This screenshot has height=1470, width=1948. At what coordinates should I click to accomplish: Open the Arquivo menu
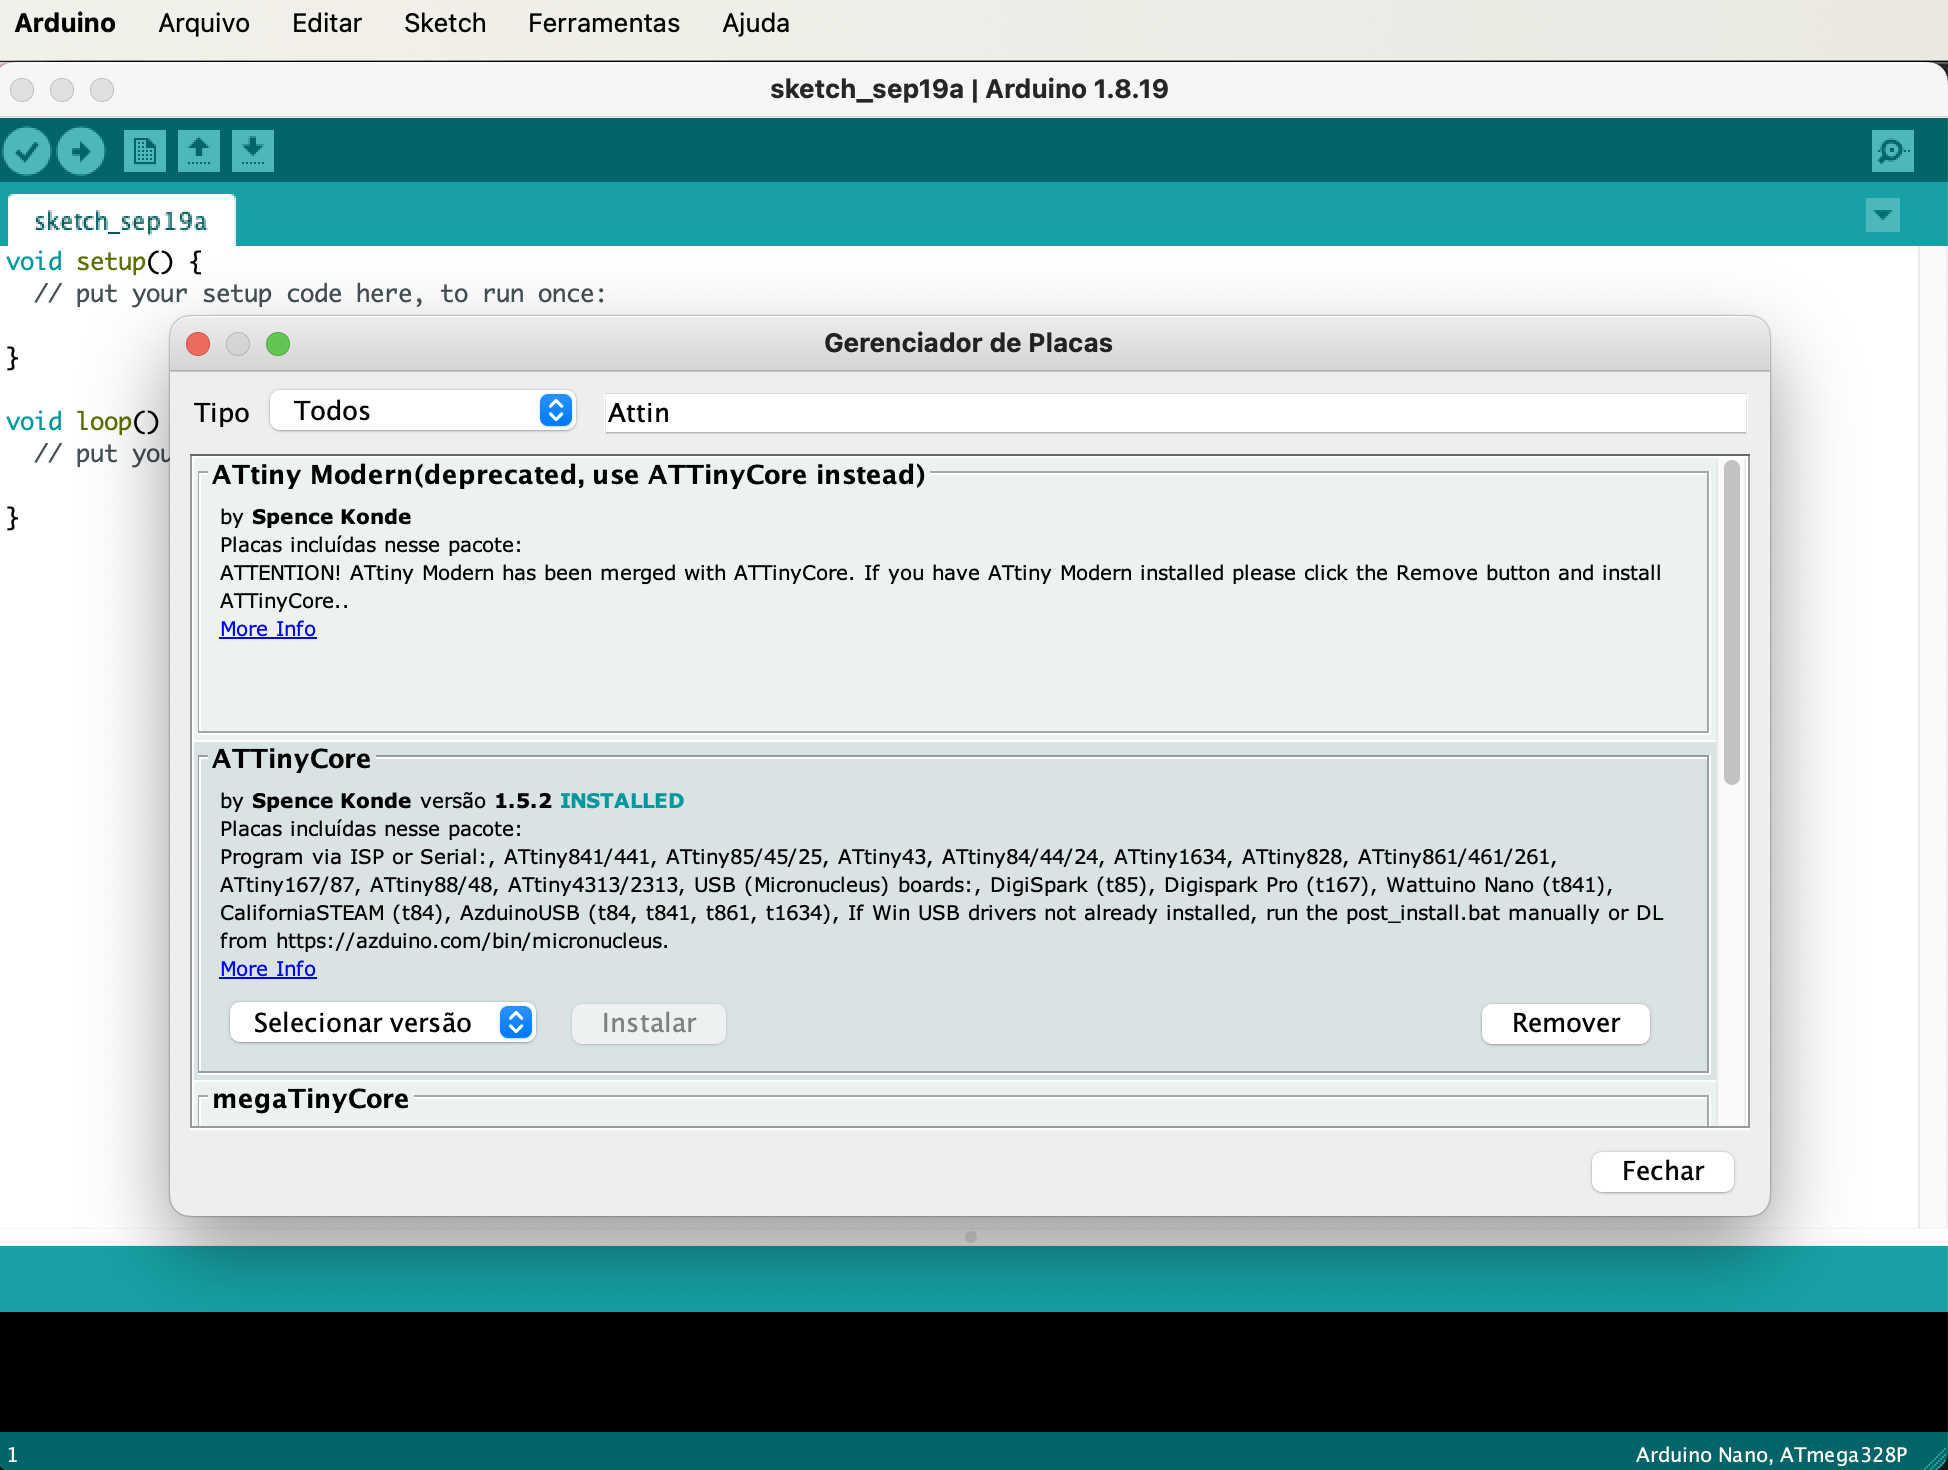tap(204, 23)
